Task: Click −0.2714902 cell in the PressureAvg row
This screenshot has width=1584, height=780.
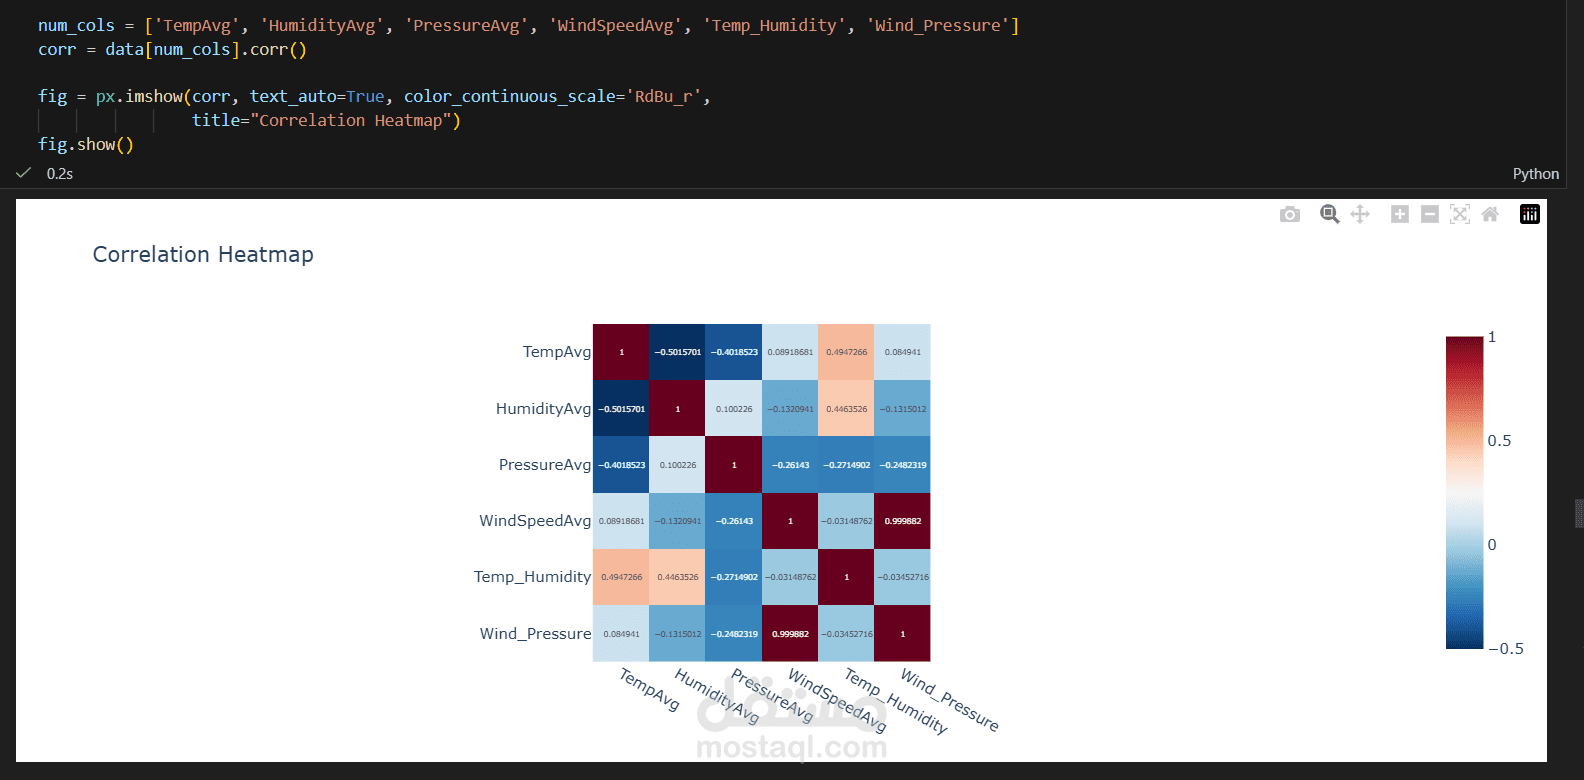Action: click(846, 465)
